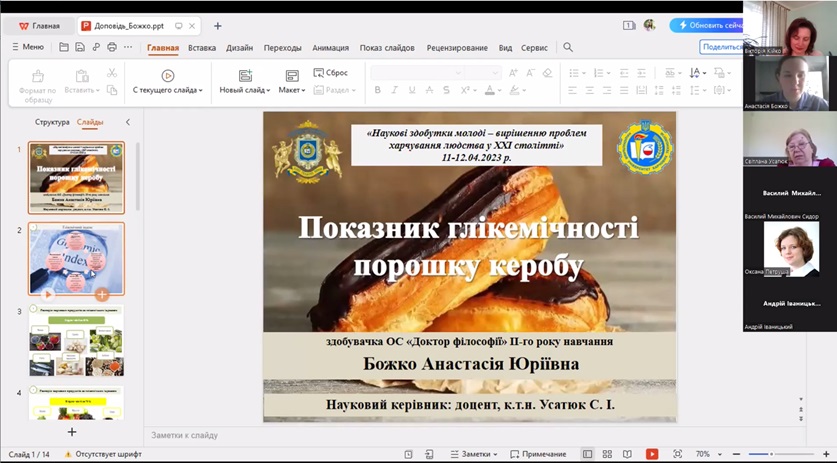The height and width of the screenshot is (463, 837).
Task: Click the search magnifier beside Сервис tab
Action: click(x=568, y=47)
